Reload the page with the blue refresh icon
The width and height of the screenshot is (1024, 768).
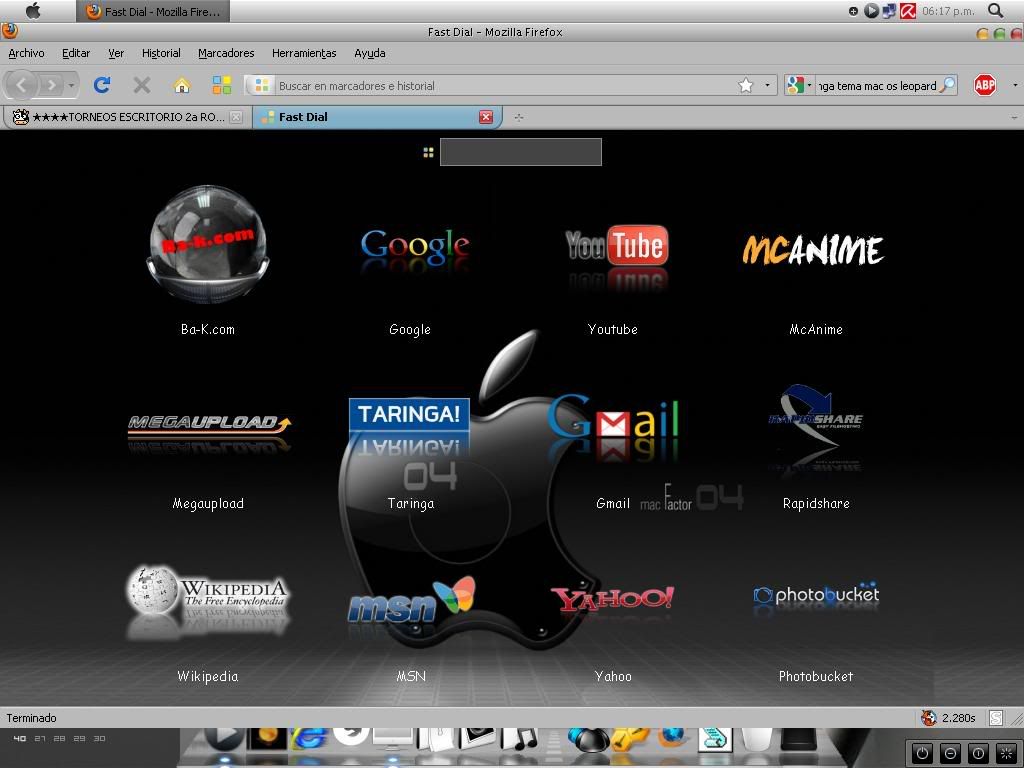(x=102, y=85)
